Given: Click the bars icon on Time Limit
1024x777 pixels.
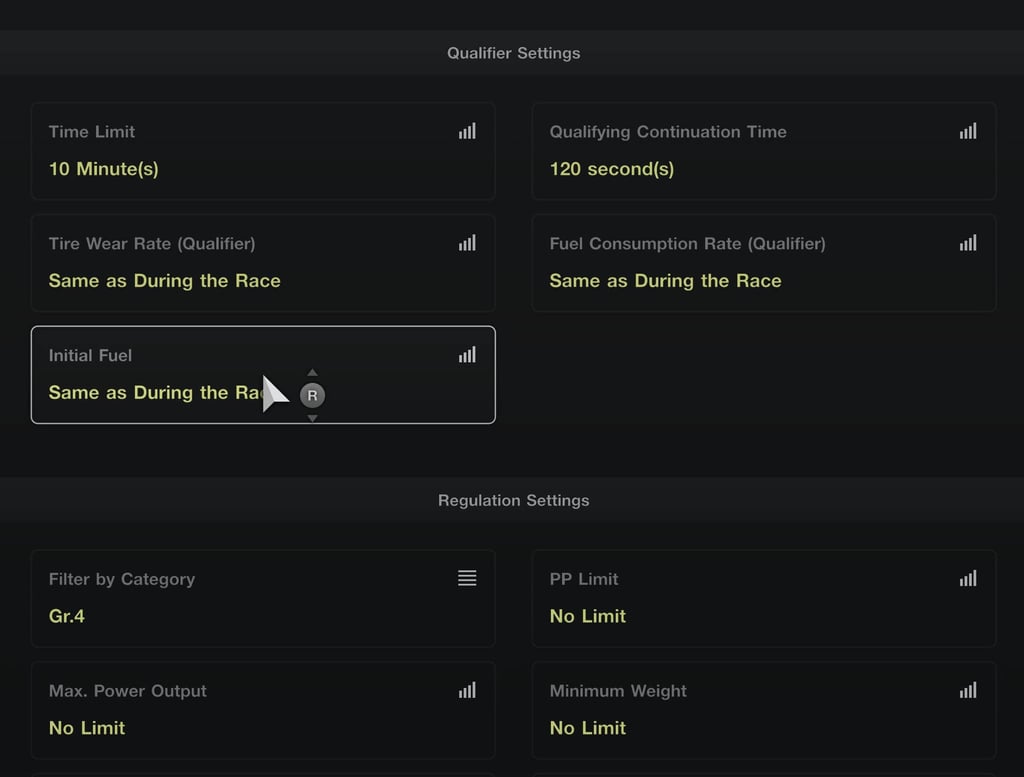Looking at the screenshot, I should click(467, 131).
